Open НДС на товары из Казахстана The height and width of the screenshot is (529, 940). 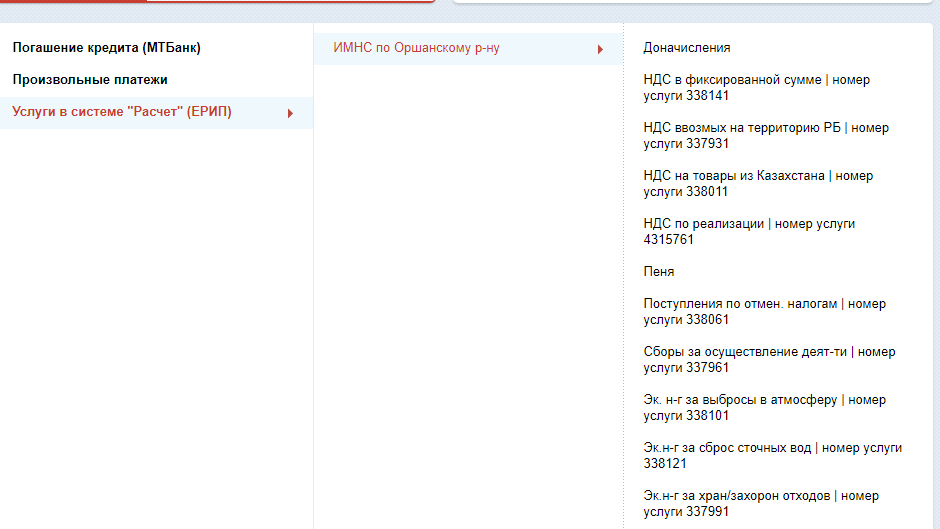coord(758,184)
